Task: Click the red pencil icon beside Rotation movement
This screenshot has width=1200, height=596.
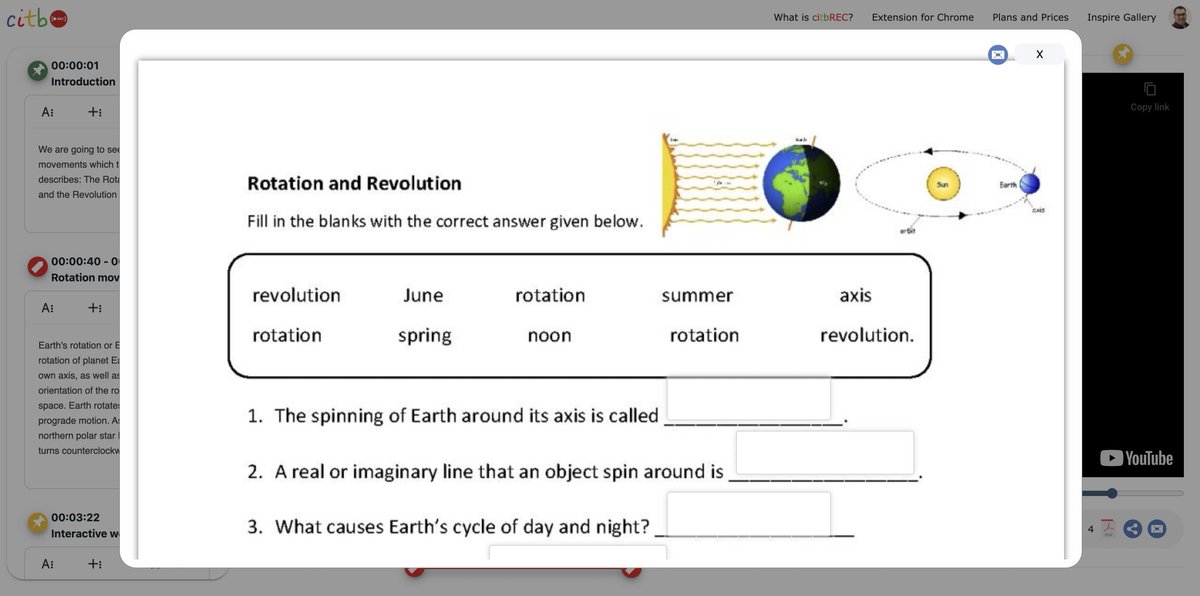Action: (x=37, y=266)
